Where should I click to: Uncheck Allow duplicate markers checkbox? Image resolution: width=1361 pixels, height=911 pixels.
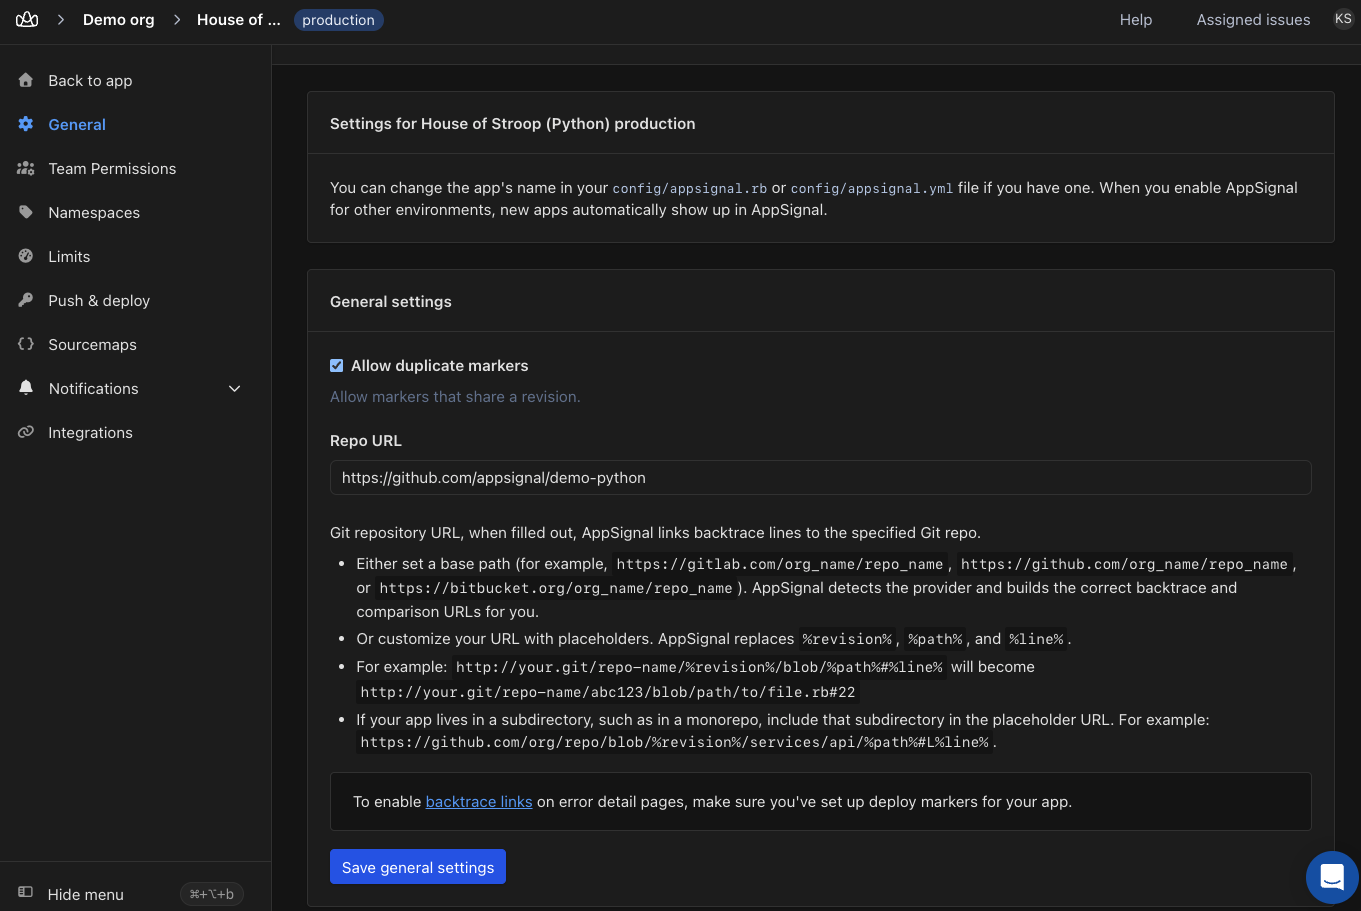tap(337, 366)
